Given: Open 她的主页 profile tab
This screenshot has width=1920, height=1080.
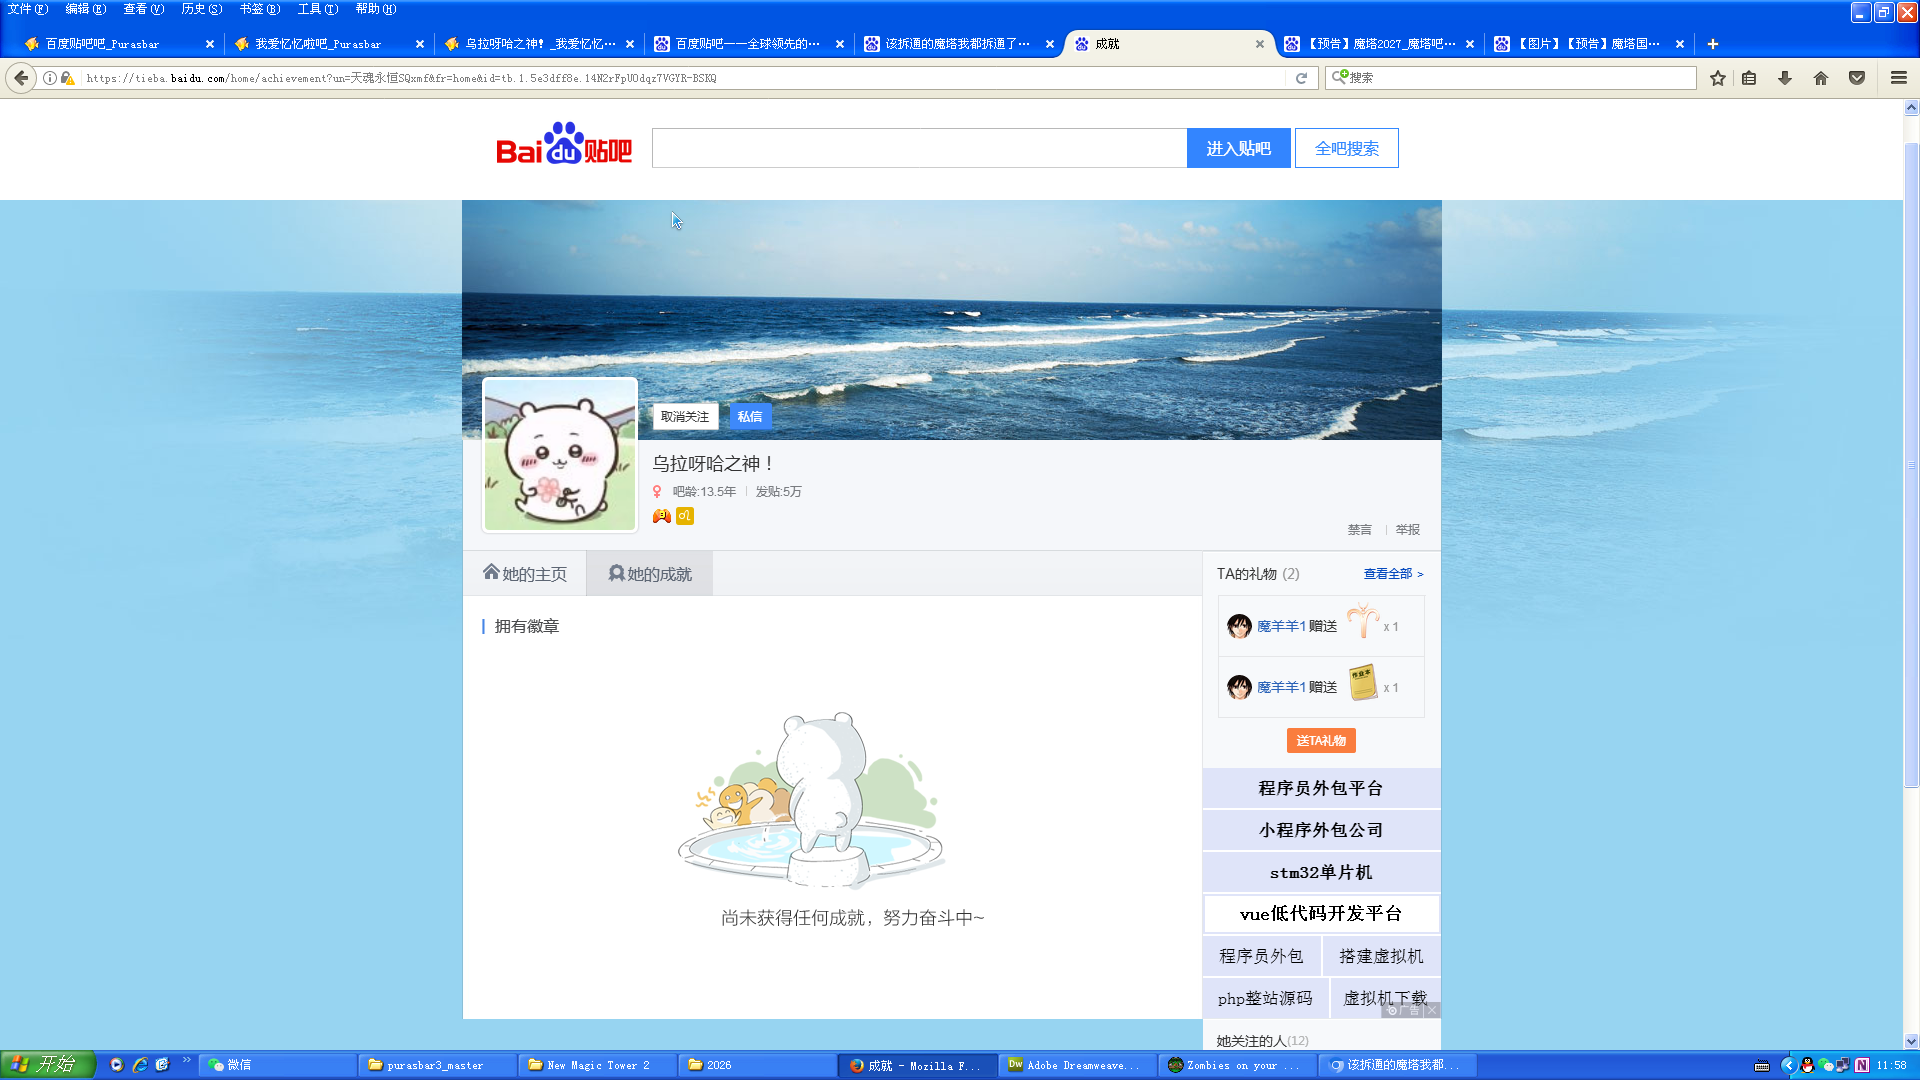Looking at the screenshot, I should (525, 574).
